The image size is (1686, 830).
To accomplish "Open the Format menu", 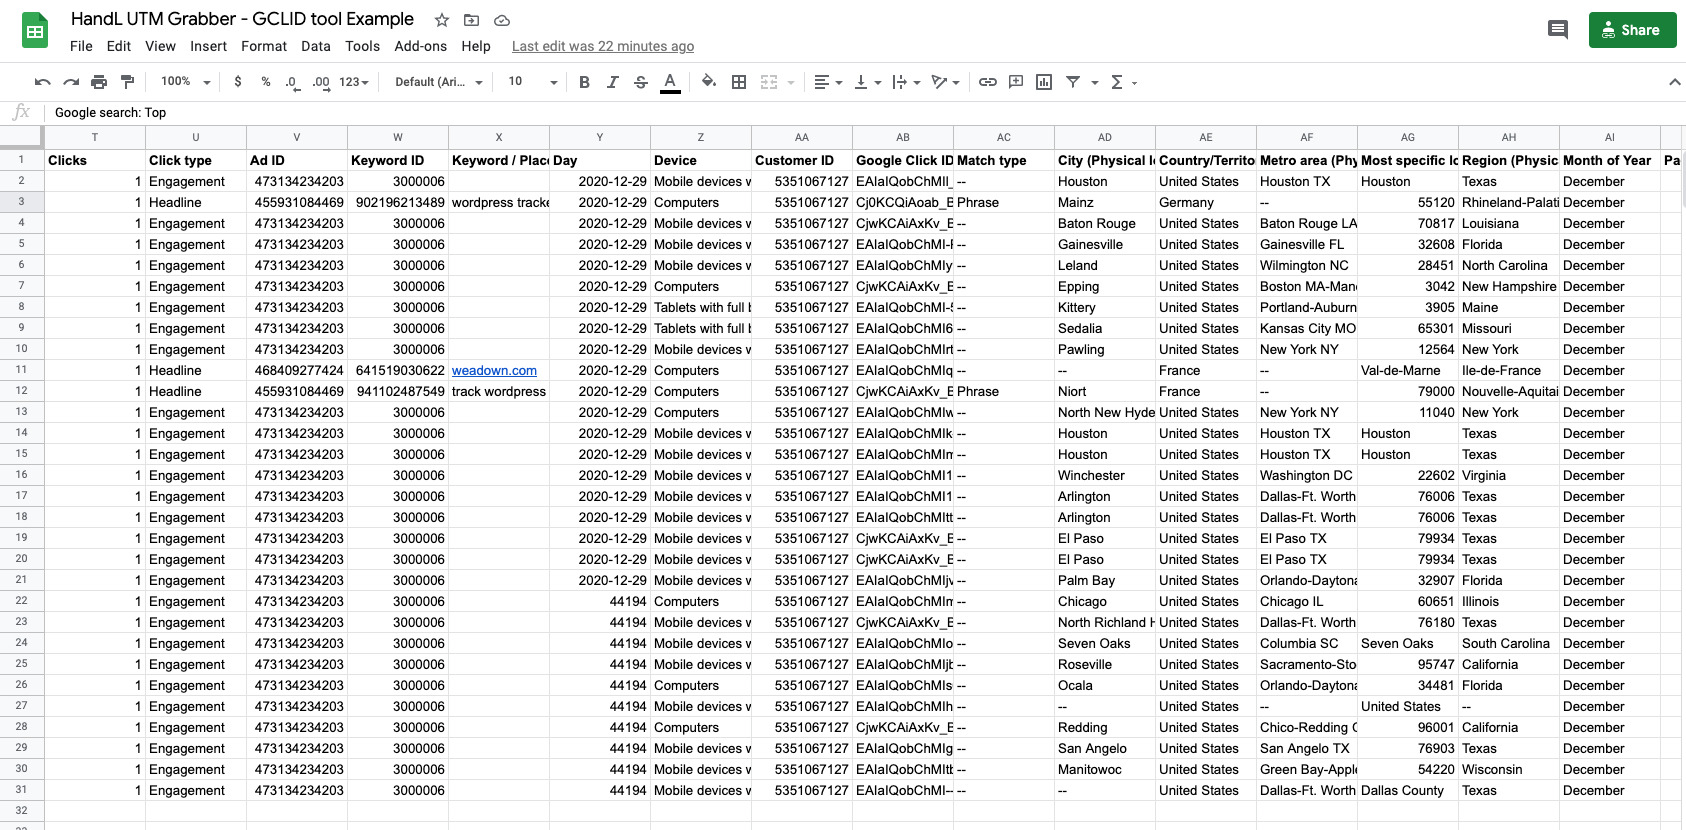I will tap(263, 46).
